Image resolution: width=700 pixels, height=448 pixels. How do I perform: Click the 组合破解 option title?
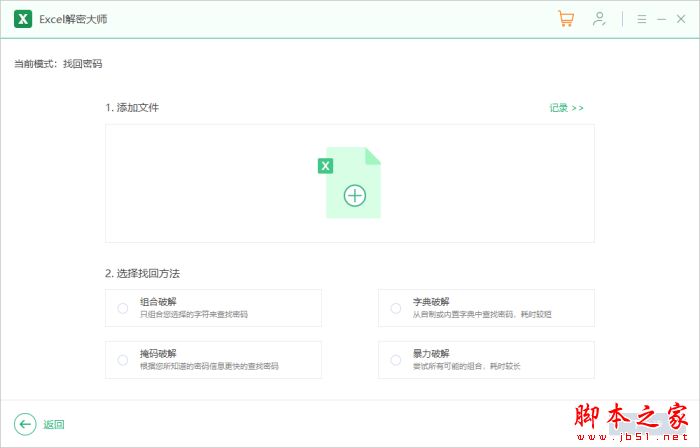(158, 302)
